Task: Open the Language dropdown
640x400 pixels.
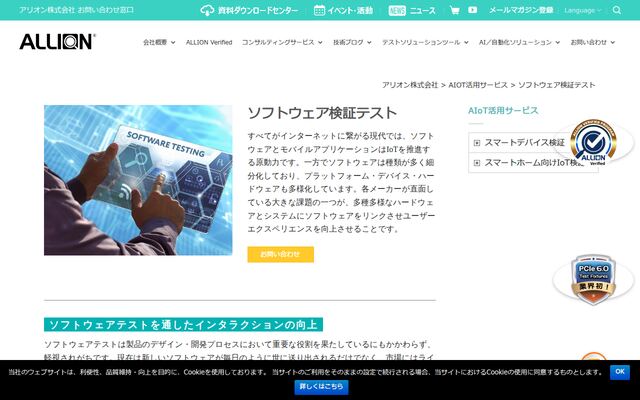Action: point(582,10)
